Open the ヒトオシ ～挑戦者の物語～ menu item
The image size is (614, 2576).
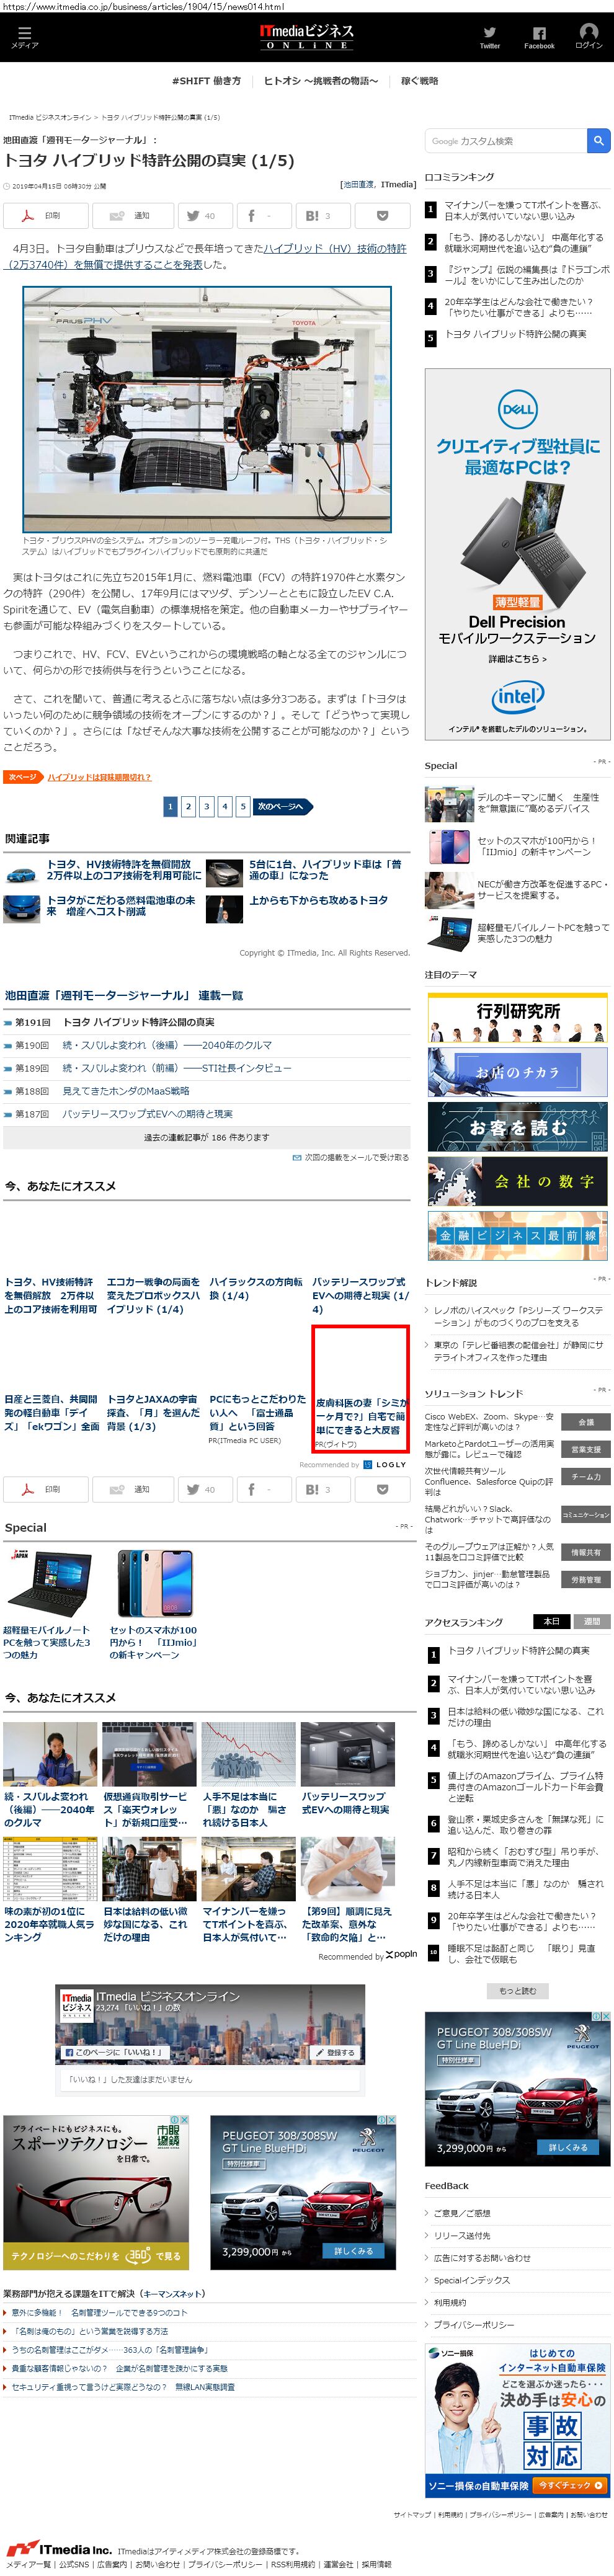[x=321, y=81]
